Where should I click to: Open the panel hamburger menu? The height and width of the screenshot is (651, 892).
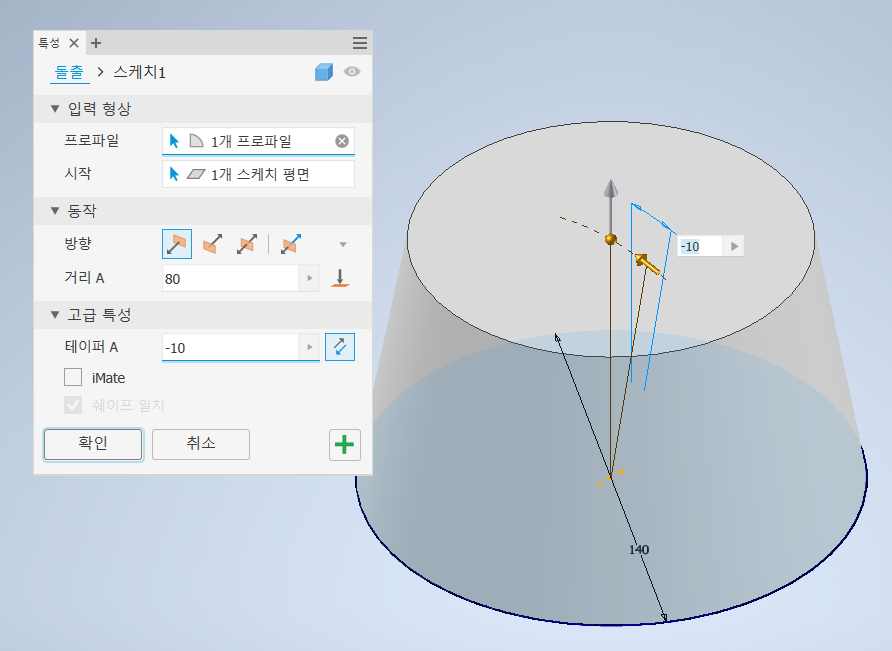point(360,43)
